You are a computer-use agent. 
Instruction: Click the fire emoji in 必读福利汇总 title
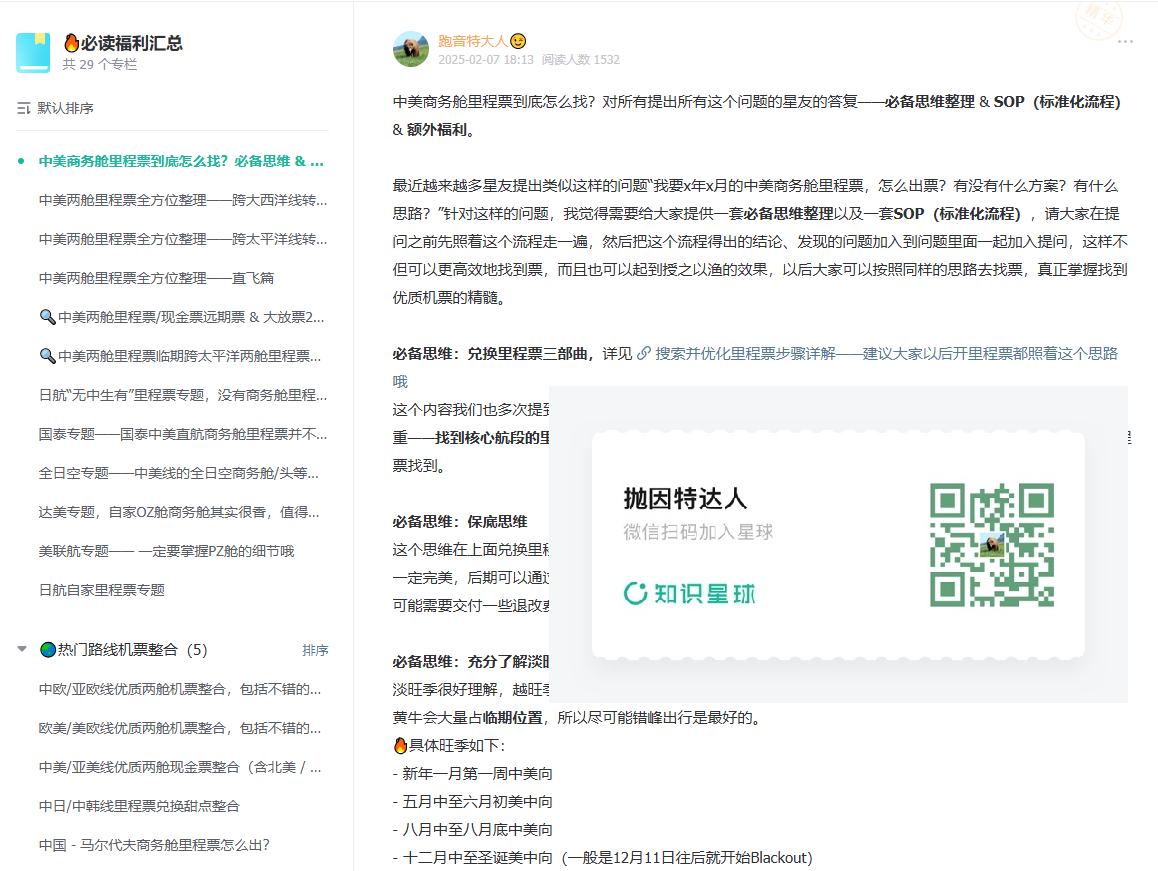tap(72, 43)
